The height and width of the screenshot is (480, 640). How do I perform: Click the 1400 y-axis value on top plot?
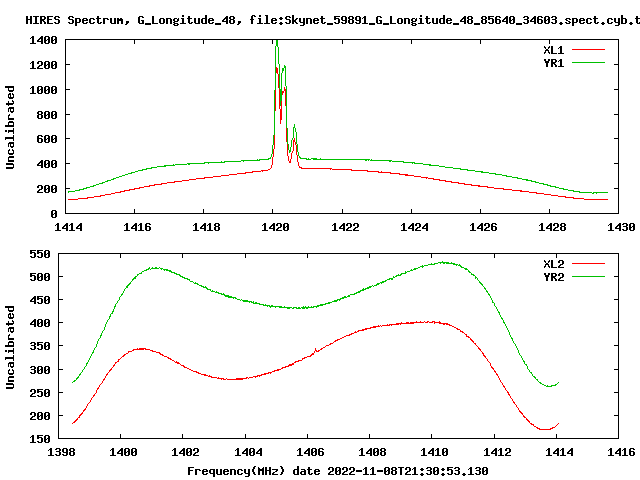coord(43,40)
